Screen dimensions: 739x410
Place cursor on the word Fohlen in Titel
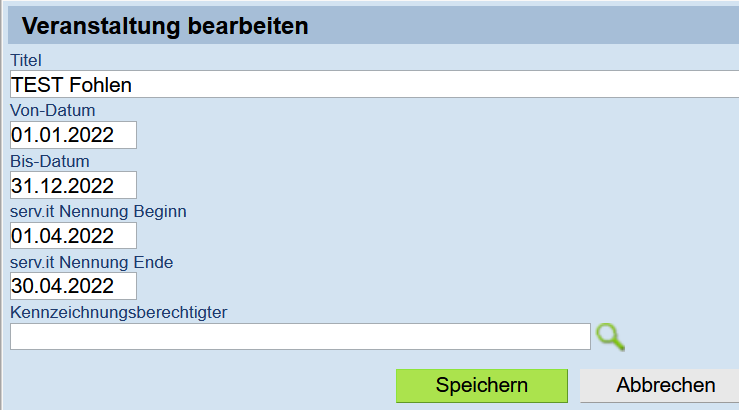coord(101,85)
